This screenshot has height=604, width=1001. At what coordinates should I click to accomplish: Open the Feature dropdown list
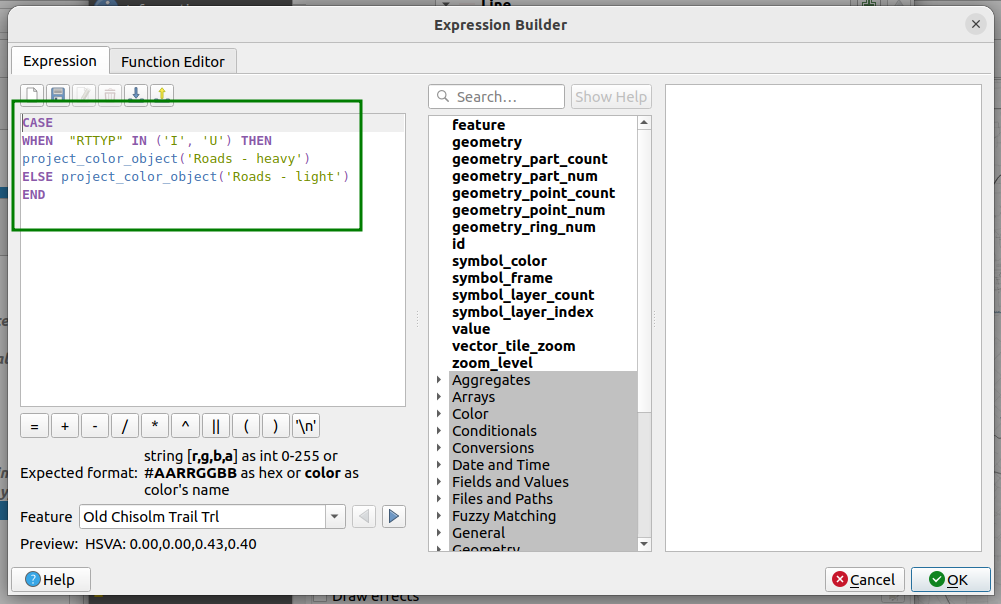pyautogui.click(x=334, y=516)
